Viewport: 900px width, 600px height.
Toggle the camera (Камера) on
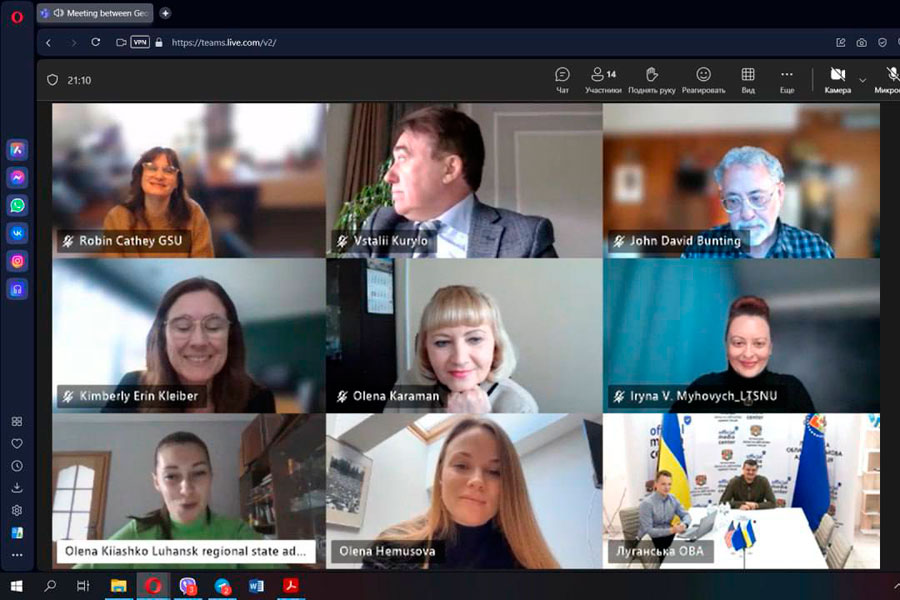(837, 80)
